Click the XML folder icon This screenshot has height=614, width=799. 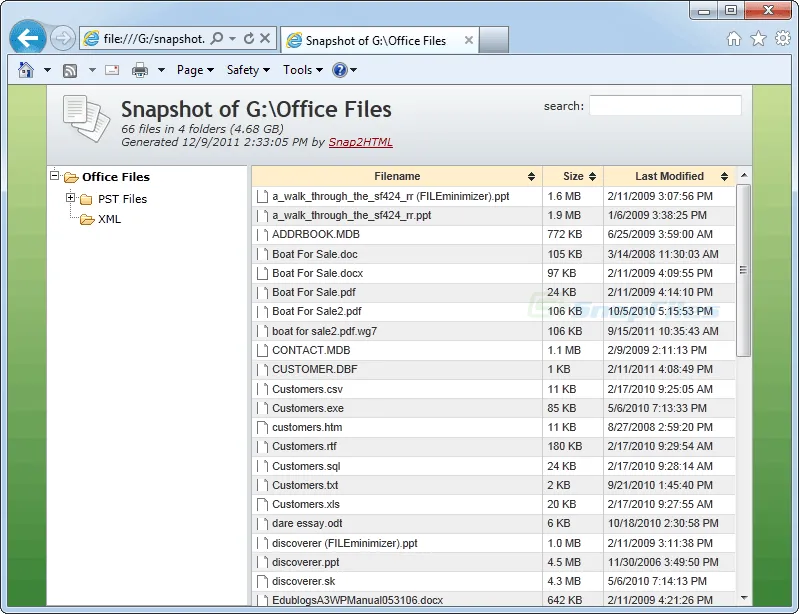(87, 219)
